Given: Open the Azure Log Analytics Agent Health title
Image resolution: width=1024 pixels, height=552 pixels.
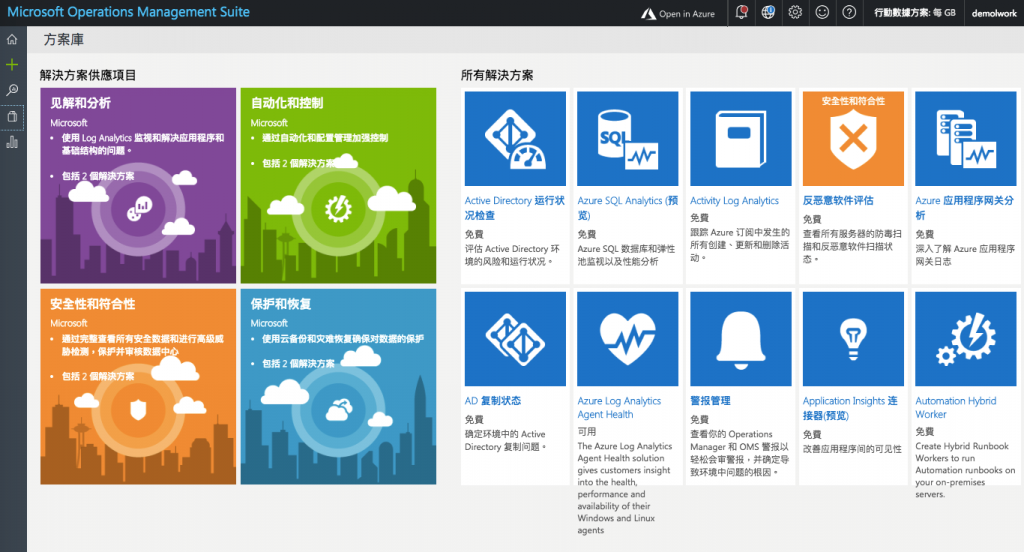Looking at the screenshot, I should [x=619, y=408].
